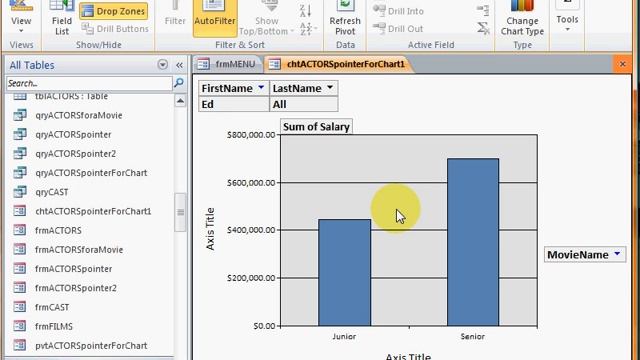Toggle Drill Buttons visibility
The height and width of the screenshot is (360, 640).
coord(115,29)
